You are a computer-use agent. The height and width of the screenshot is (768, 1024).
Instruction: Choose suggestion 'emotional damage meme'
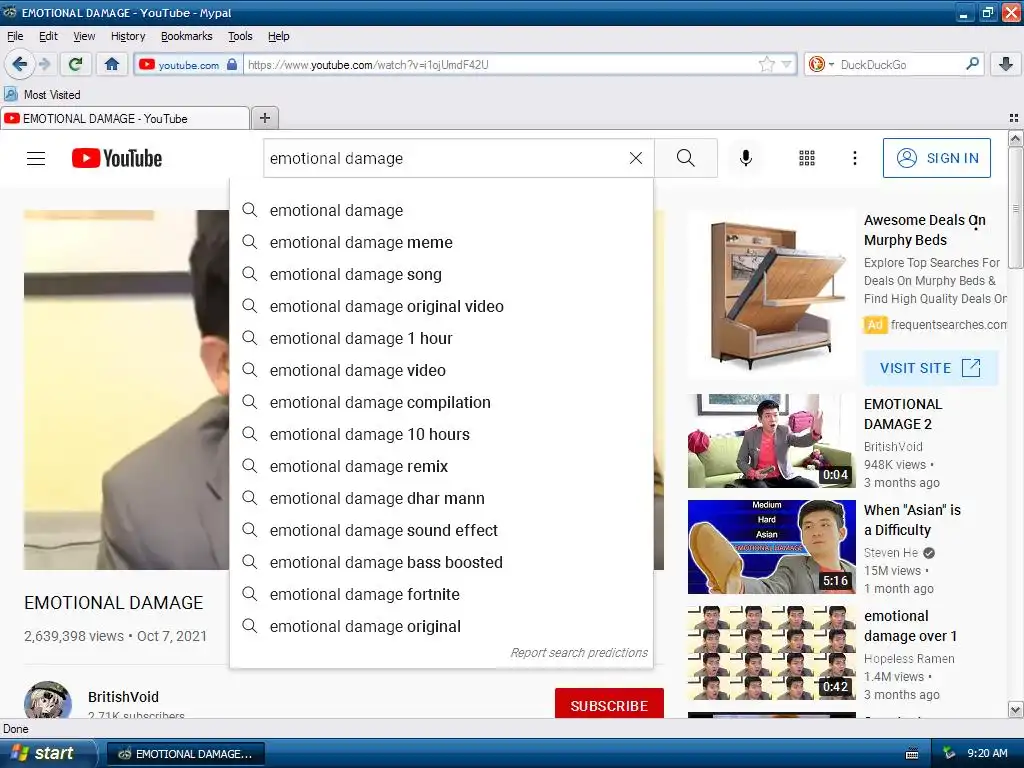[x=441, y=242]
